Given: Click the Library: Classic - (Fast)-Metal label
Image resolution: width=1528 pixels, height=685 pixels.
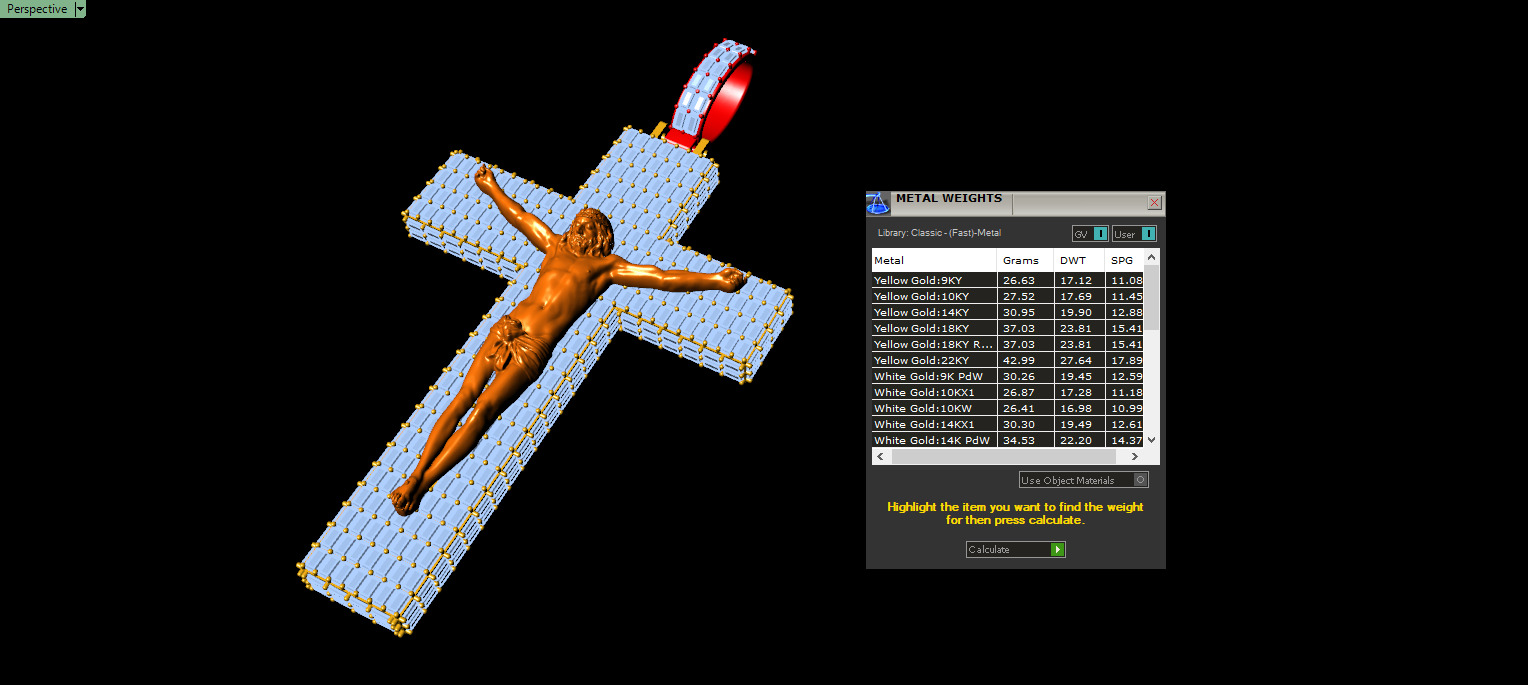Looking at the screenshot, I should click(x=939, y=233).
